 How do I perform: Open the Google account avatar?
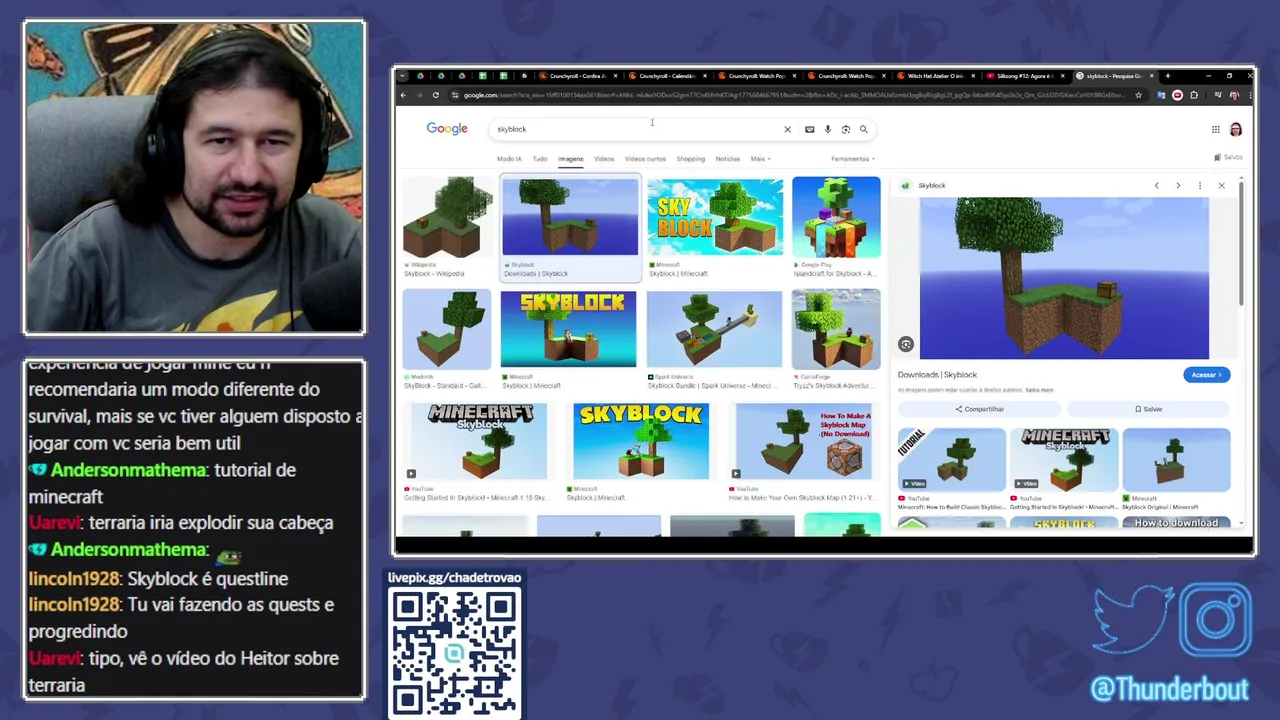pos(1236,129)
